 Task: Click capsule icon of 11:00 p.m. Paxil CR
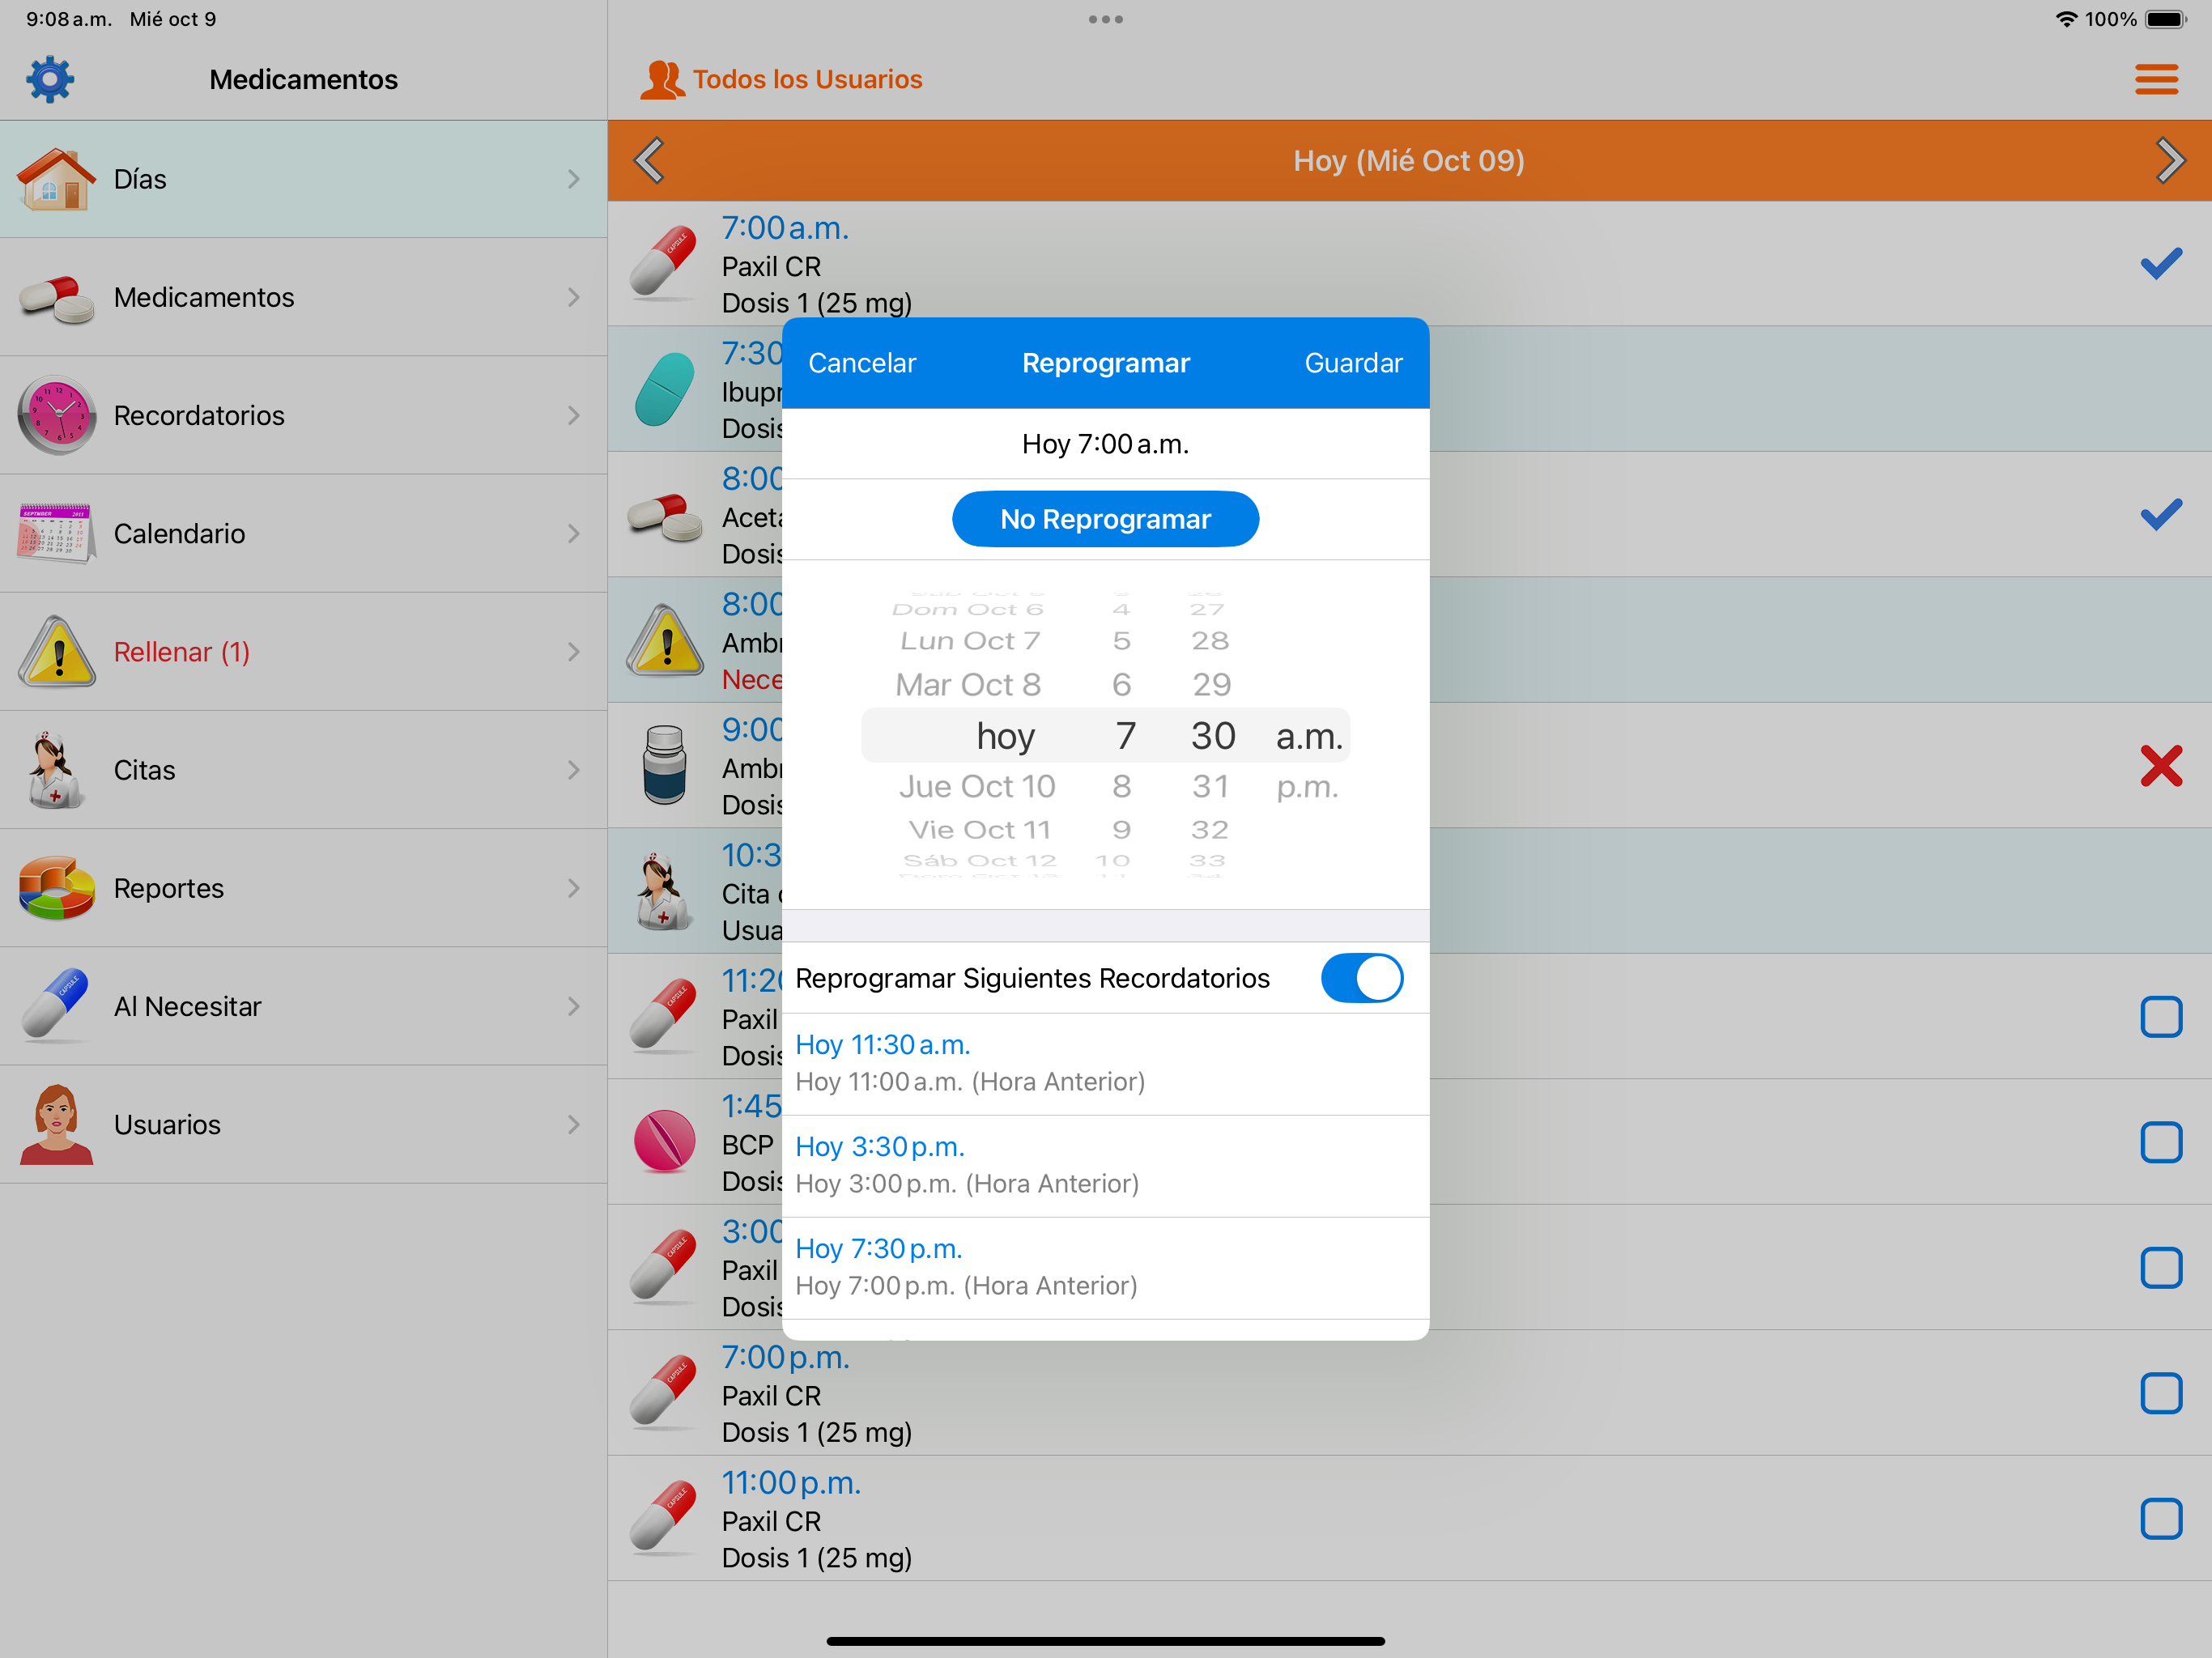(x=663, y=1518)
